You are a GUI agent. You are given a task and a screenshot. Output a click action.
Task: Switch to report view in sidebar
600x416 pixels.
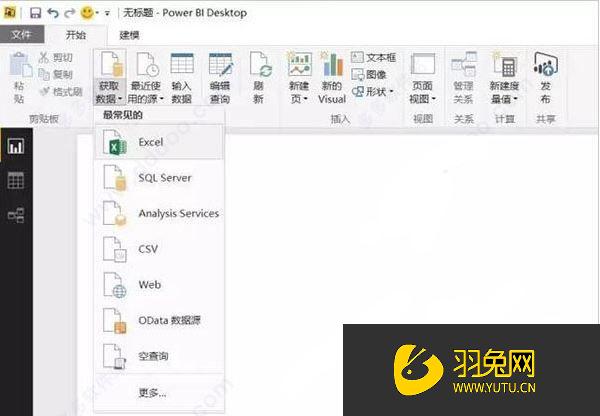coord(16,146)
